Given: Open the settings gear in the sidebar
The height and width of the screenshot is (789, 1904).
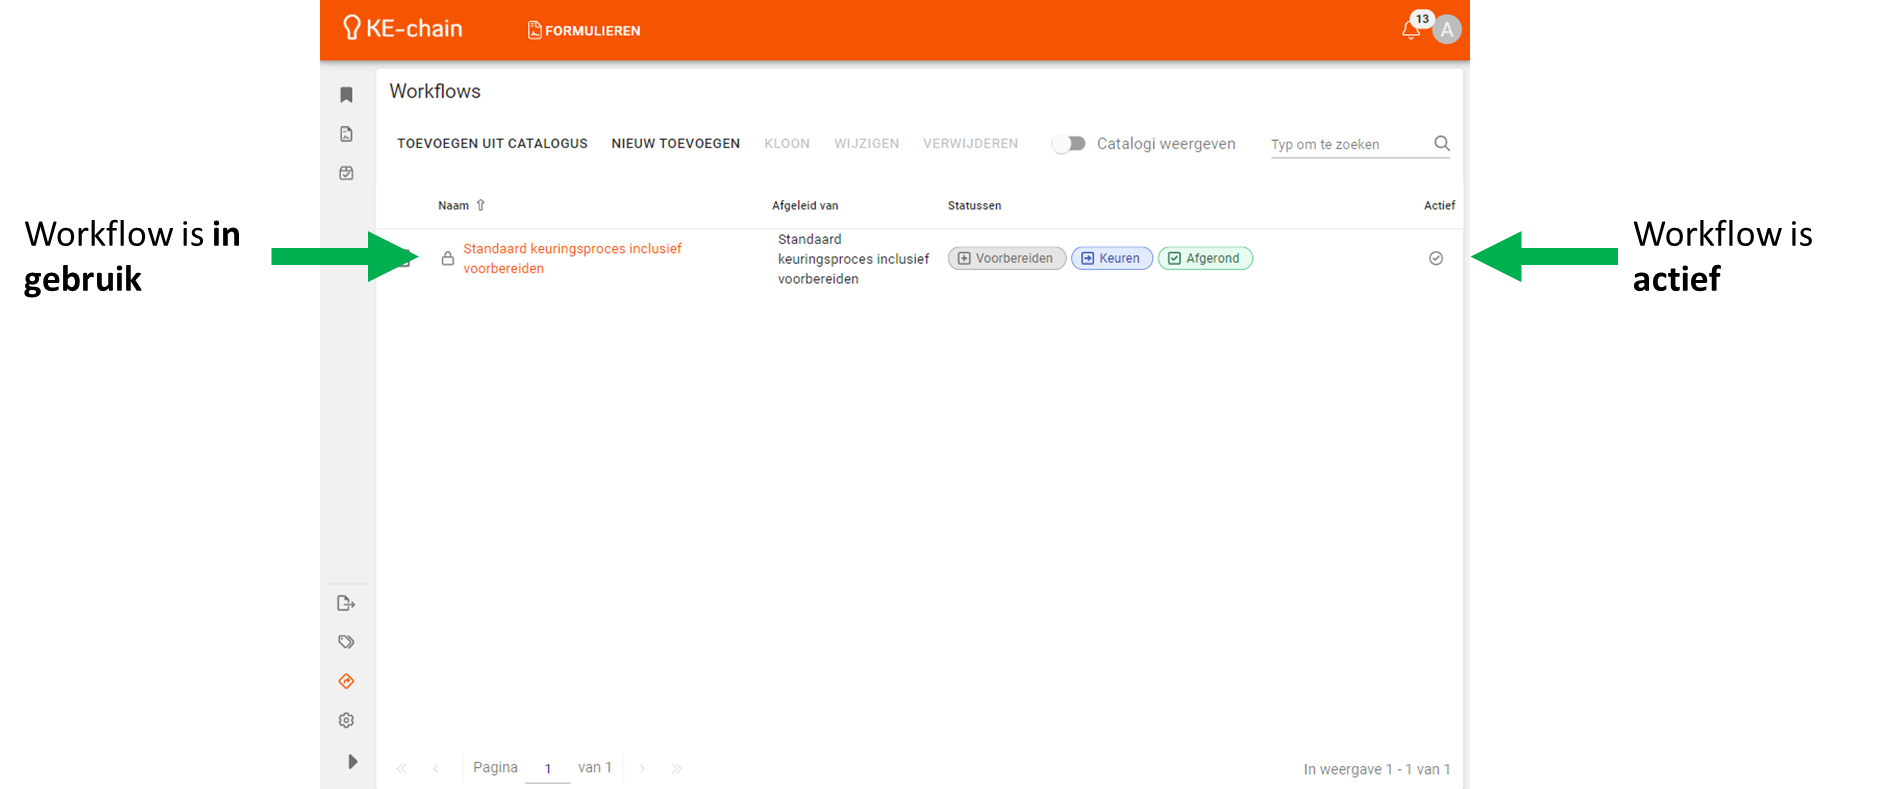Looking at the screenshot, I should (x=346, y=720).
